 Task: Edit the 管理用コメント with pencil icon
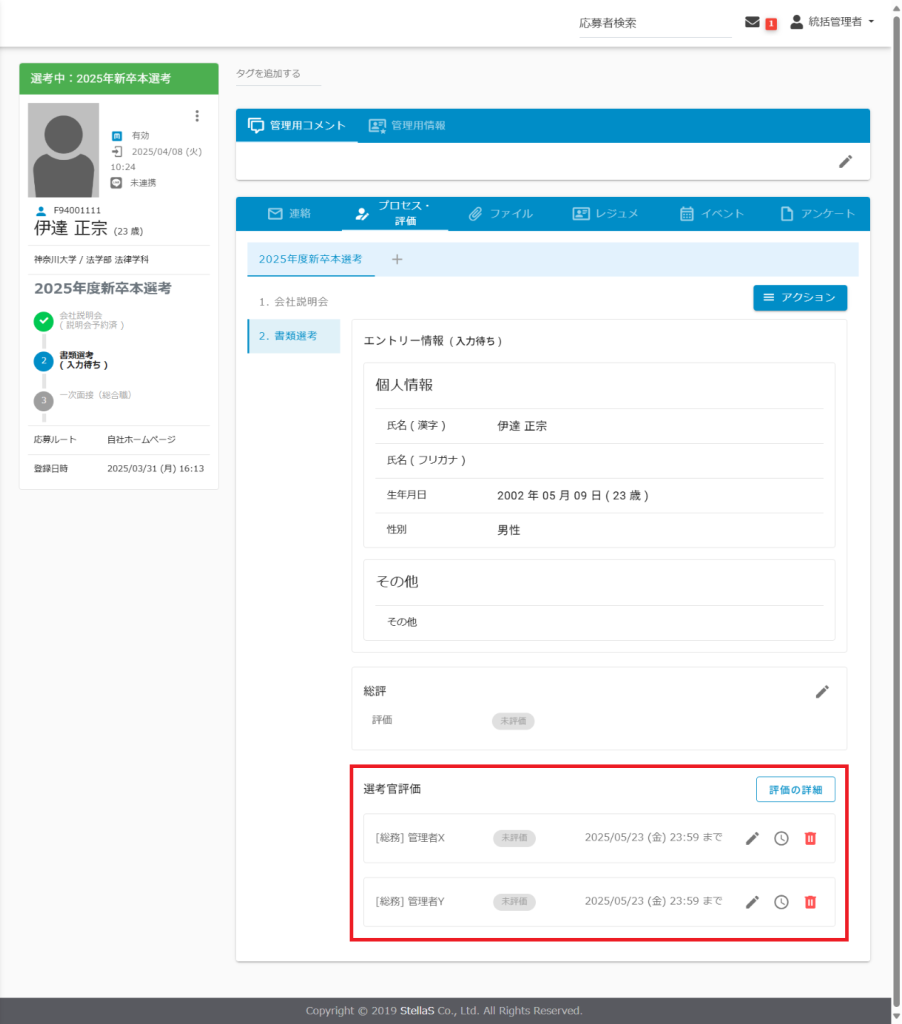(x=845, y=161)
